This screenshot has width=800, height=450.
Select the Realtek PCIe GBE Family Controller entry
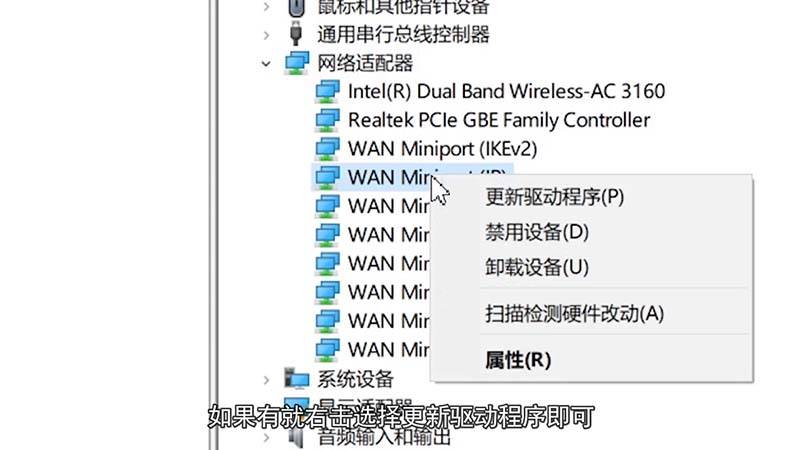(498, 120)
